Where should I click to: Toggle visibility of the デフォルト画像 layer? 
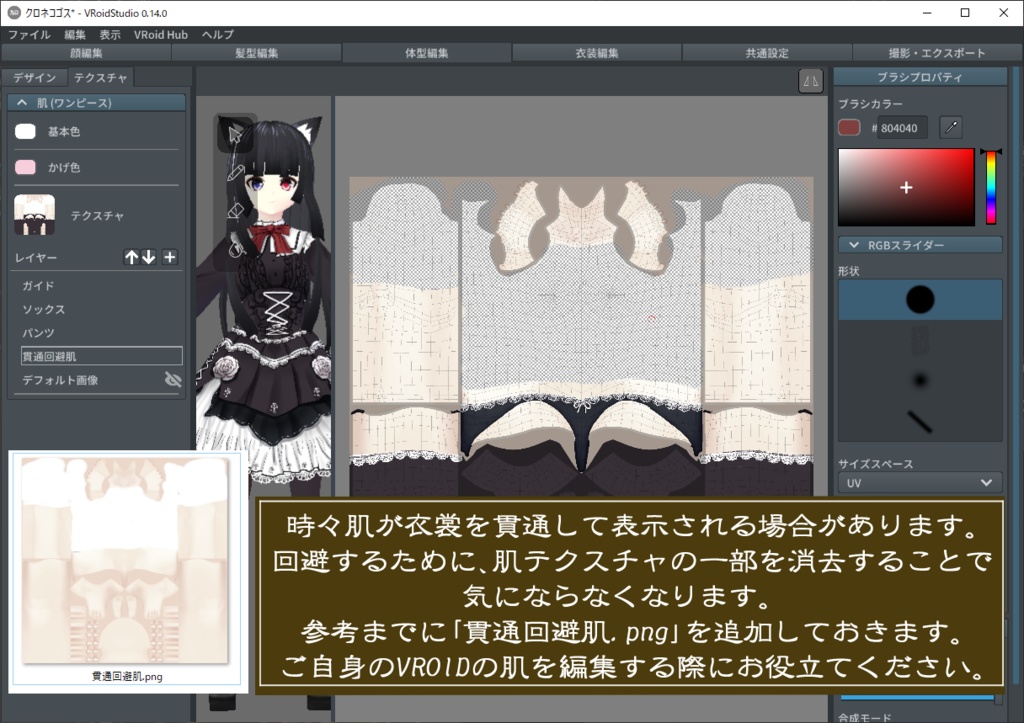click(174, 379)
